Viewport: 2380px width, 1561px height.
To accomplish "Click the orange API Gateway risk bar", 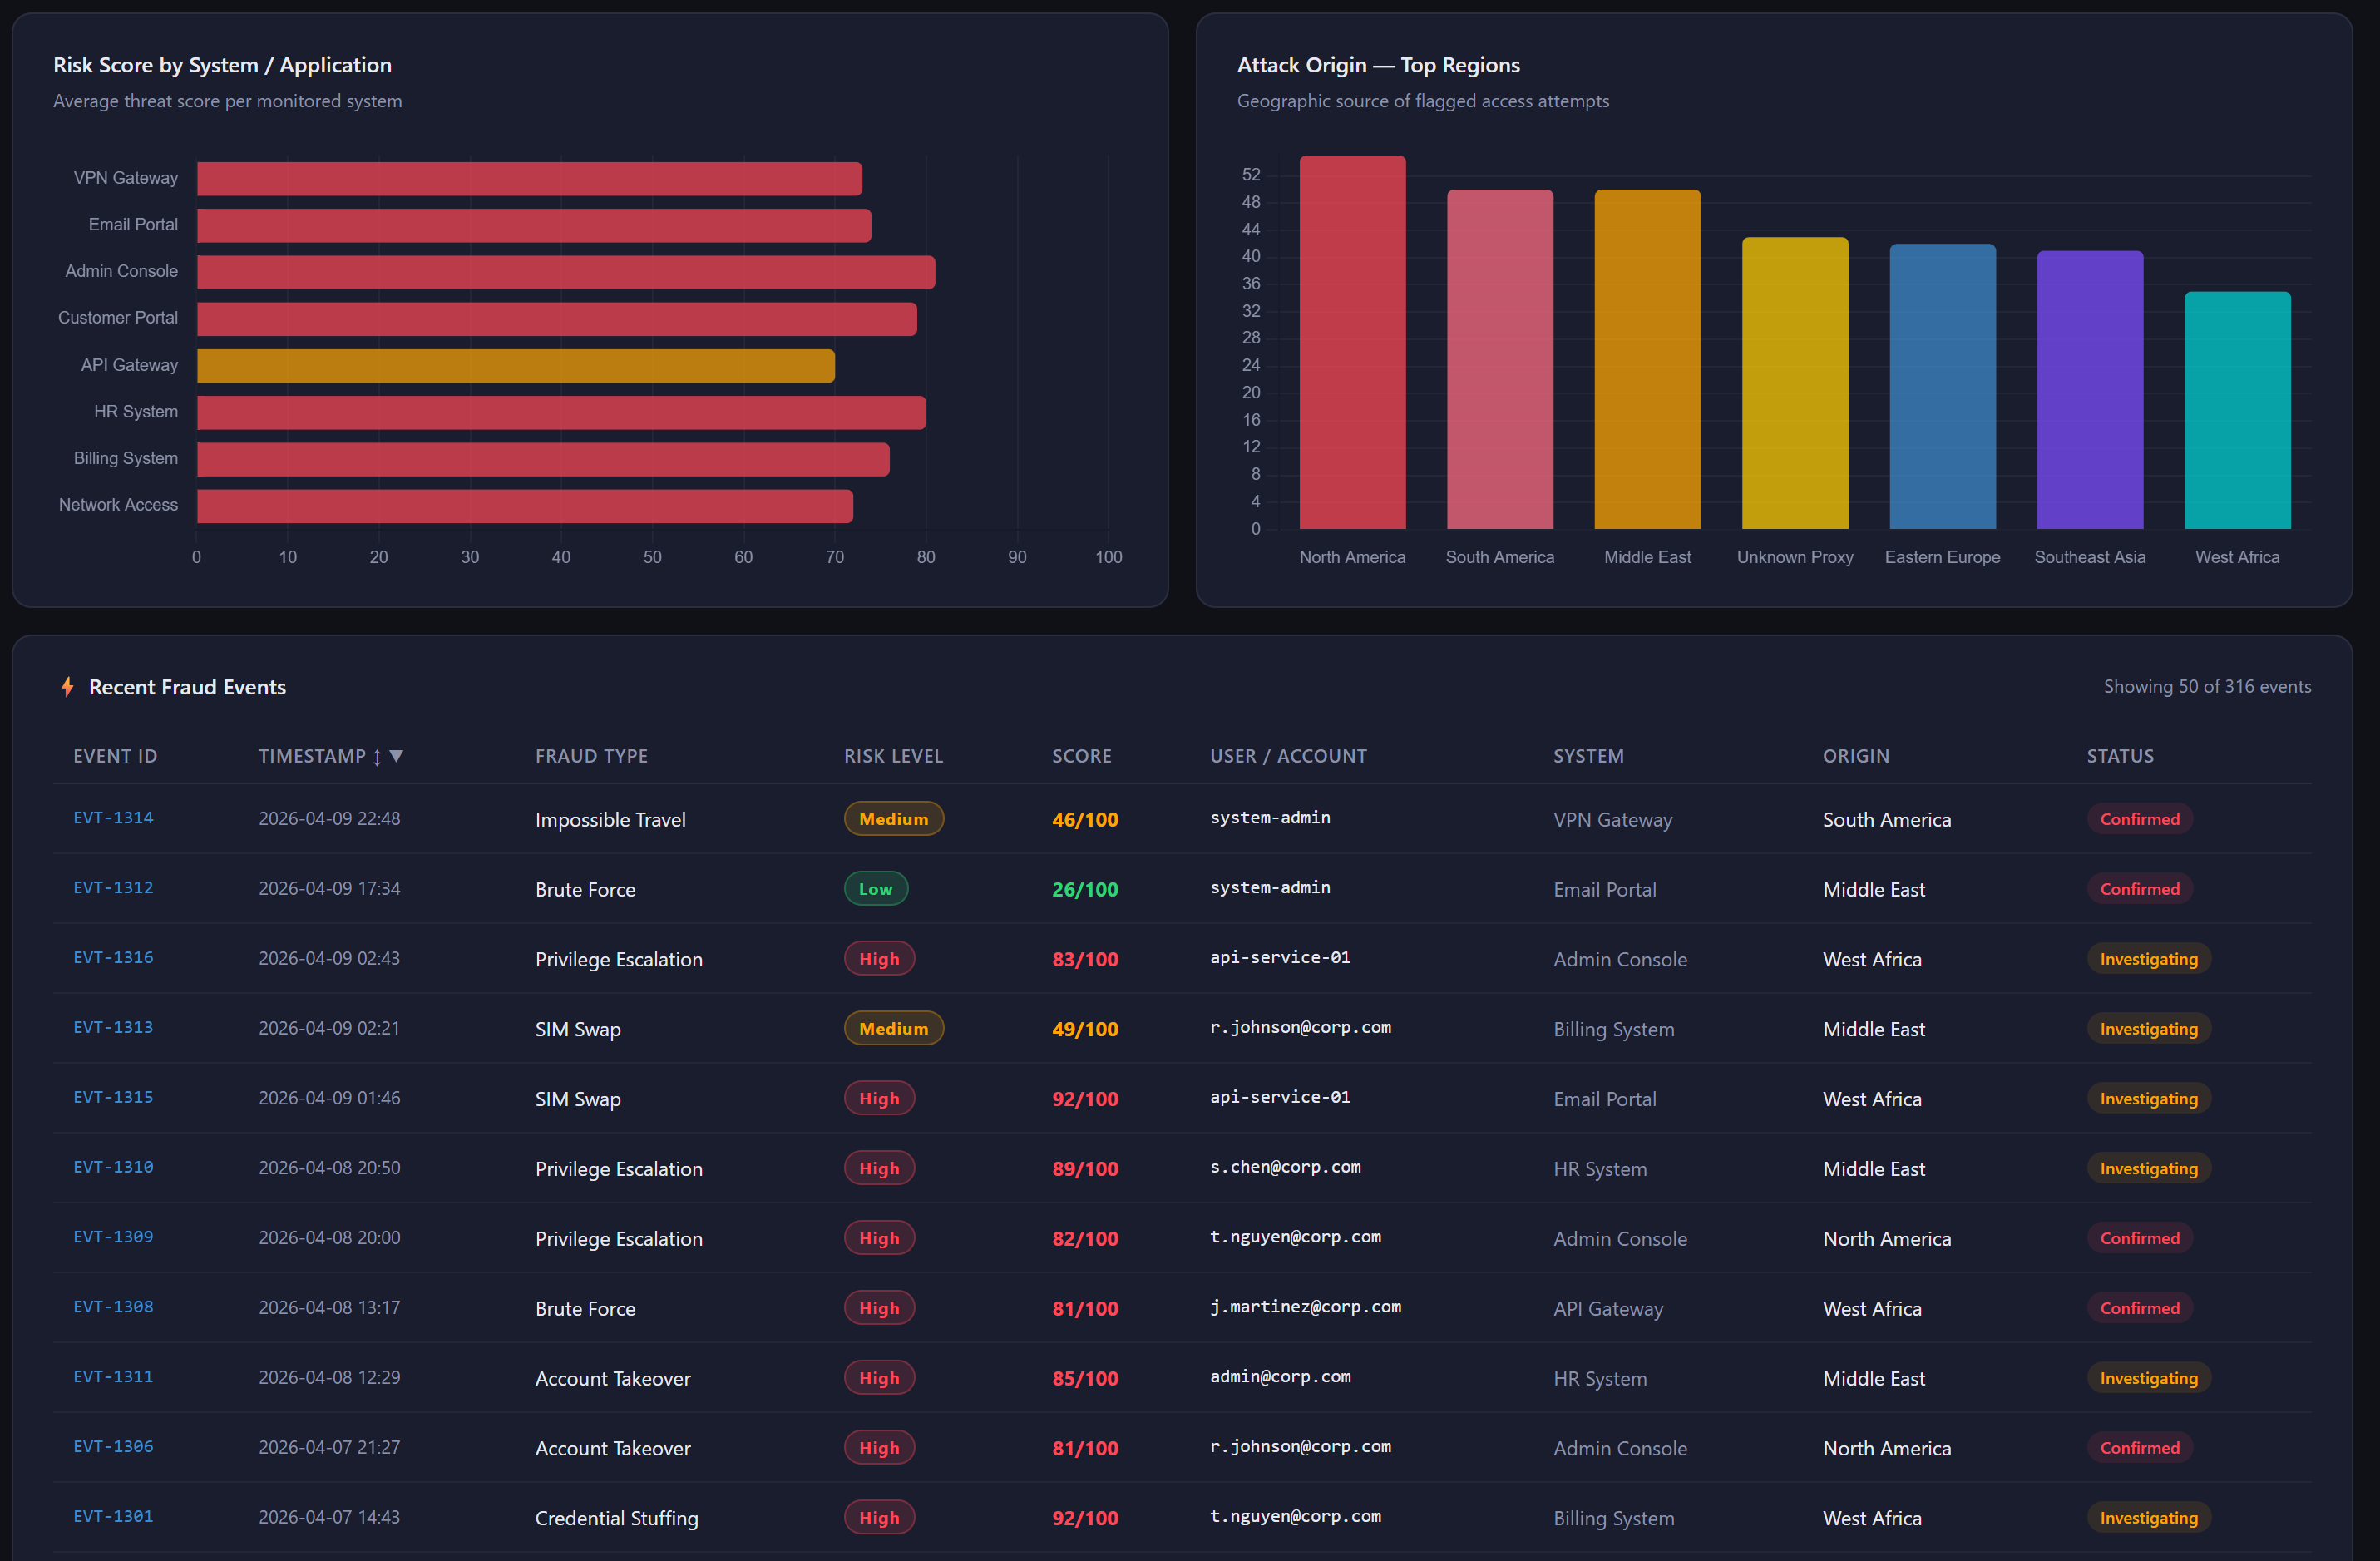I will (x=515, y=366).
